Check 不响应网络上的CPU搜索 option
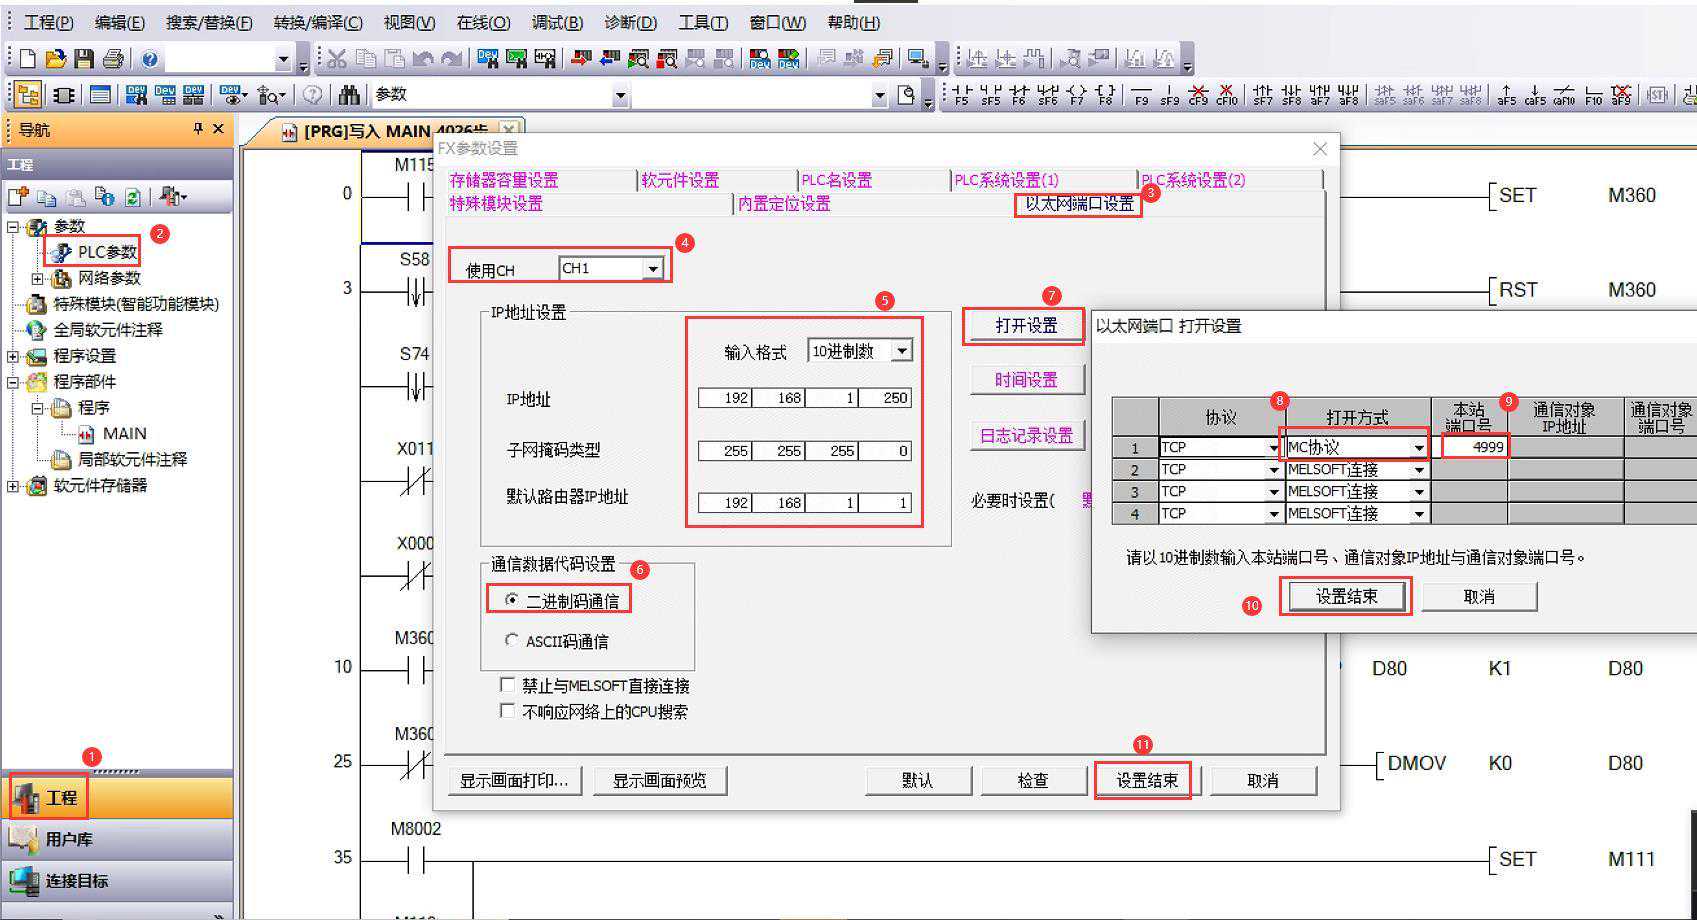 [508, 711]
